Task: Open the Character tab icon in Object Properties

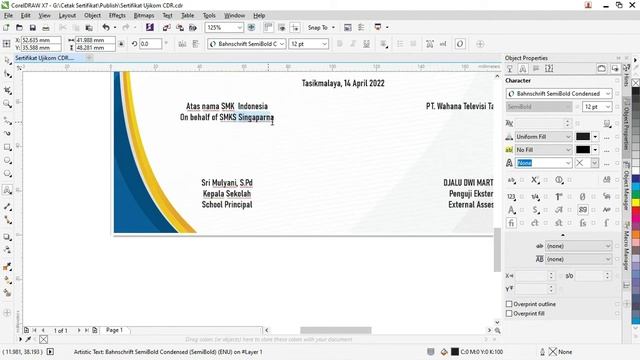Action: [x=523, y=69]
